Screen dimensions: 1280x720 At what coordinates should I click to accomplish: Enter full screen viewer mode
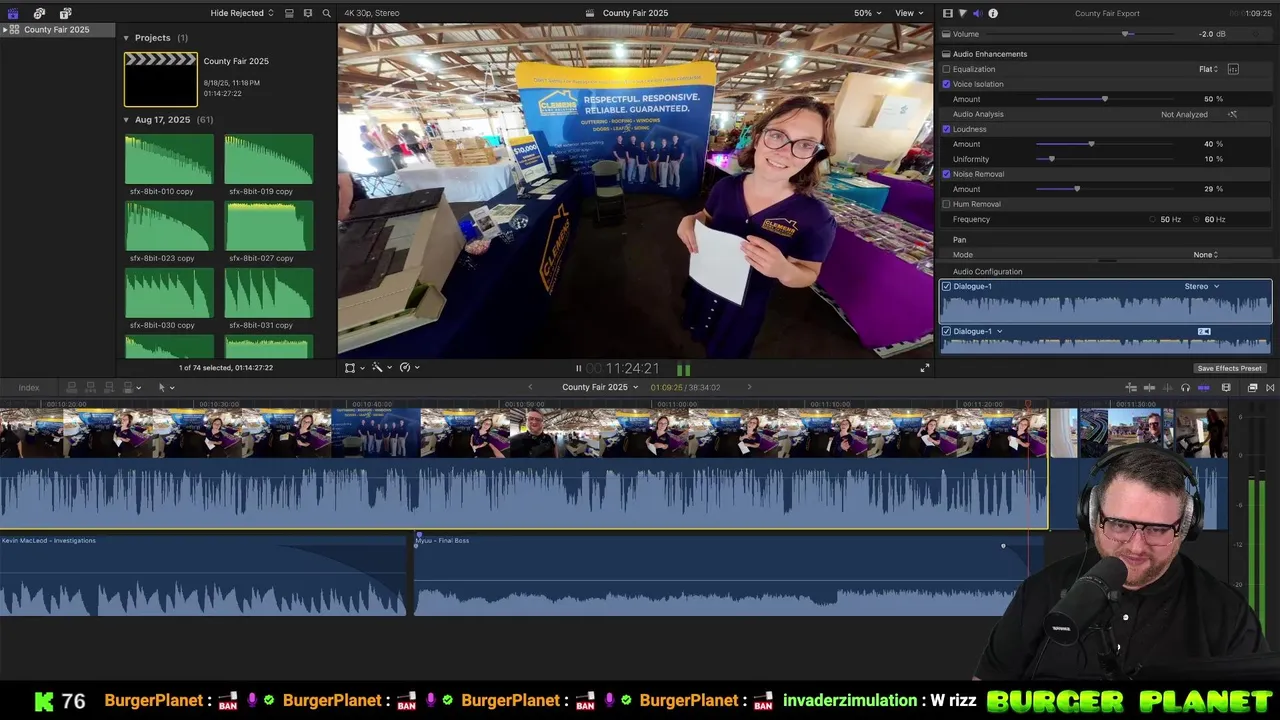[x=925, y=368]
